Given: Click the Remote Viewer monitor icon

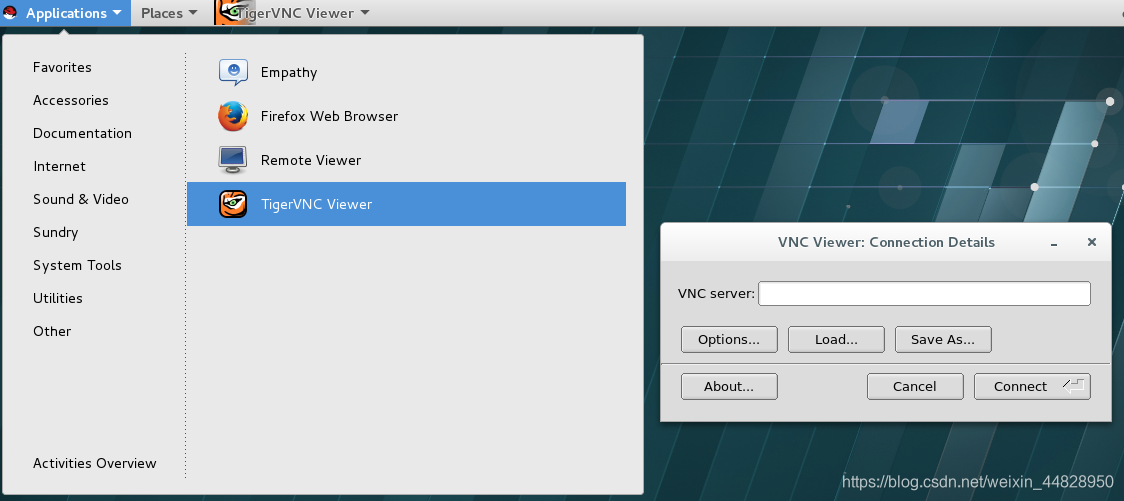Looking at the screenshot, I should coord(233,160).
